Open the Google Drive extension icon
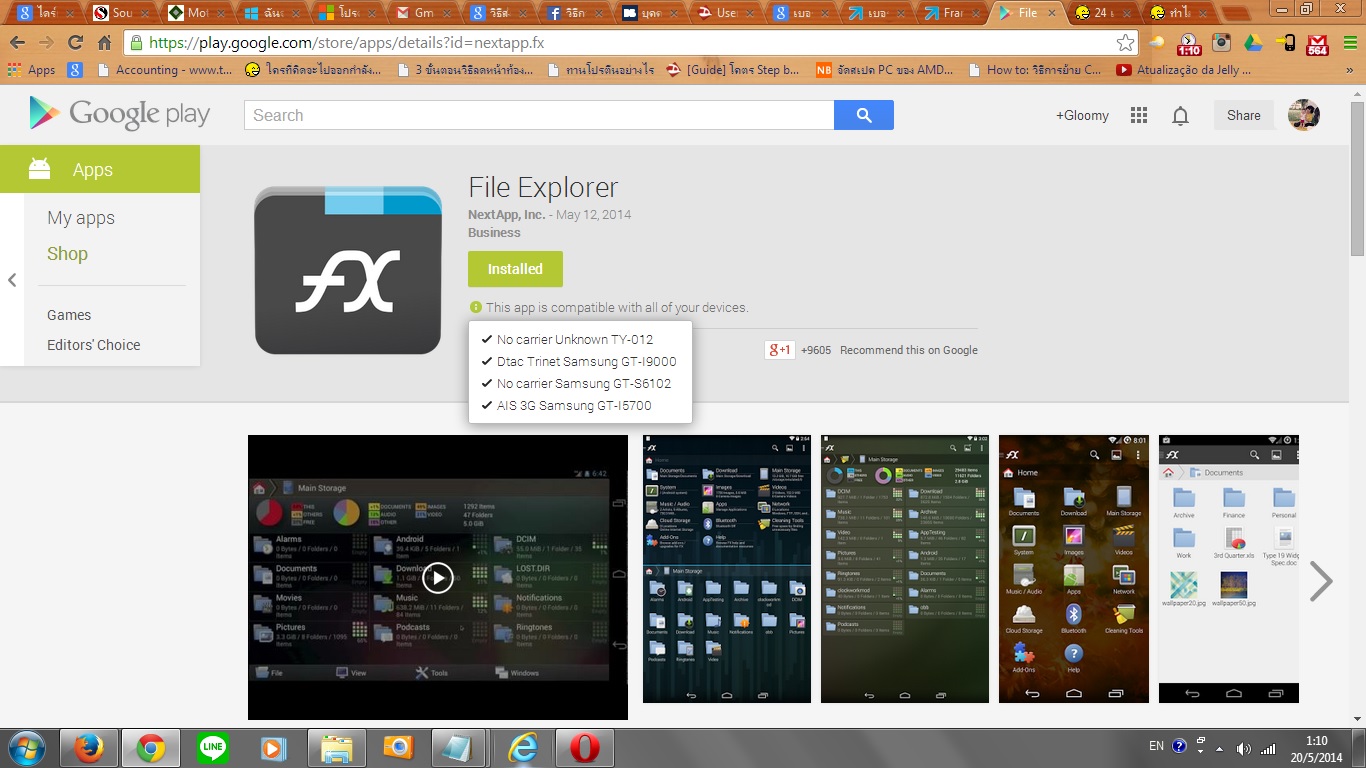 [1253, 43]
